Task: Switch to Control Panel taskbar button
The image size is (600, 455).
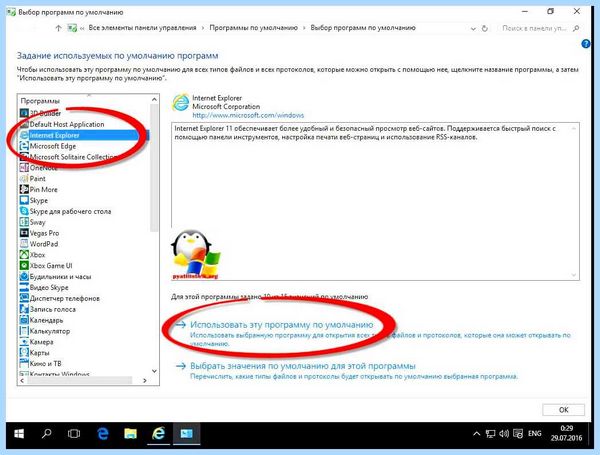Action: pyautogui.click(x=186, y=434)
